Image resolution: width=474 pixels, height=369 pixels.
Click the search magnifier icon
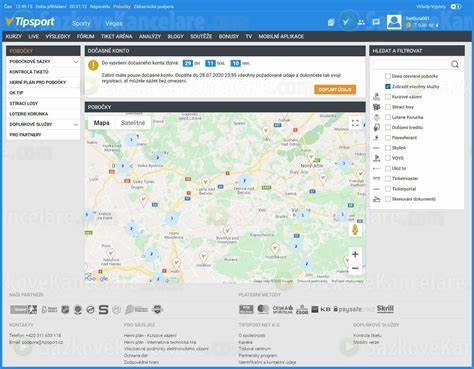tap(455, 64)
